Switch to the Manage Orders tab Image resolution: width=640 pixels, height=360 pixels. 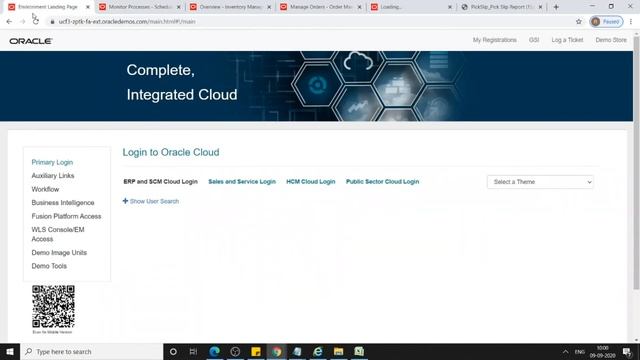pos(321,7)
